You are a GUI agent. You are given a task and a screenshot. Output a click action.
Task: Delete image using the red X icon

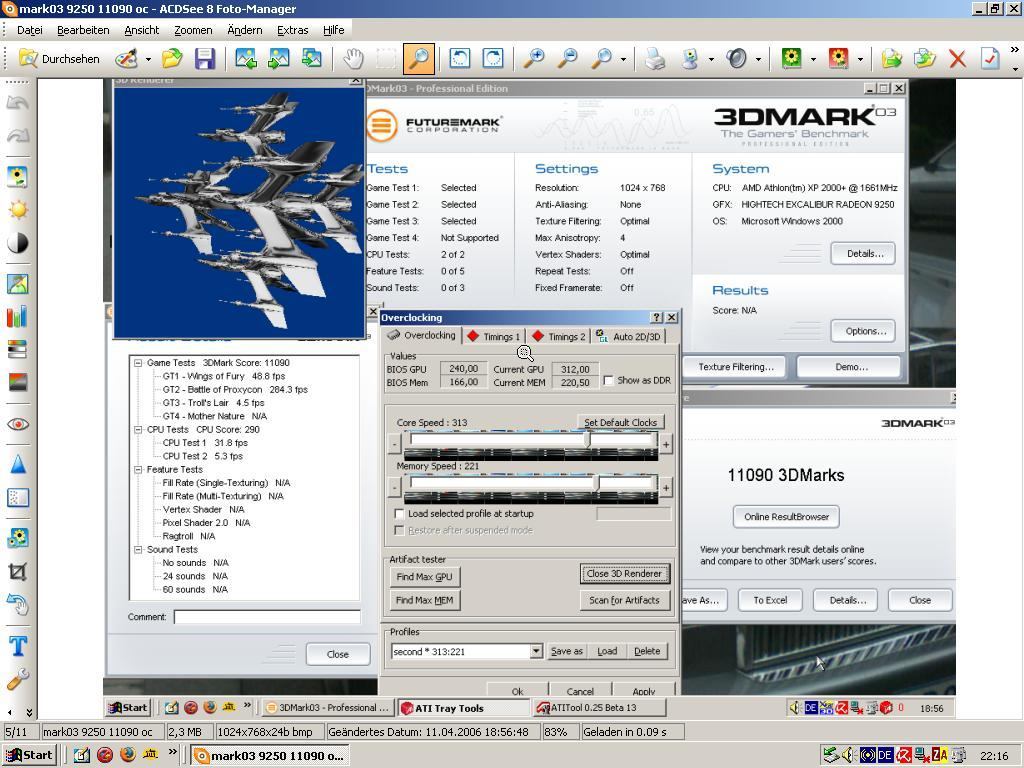pyautogui.click(x=957, y=59)
